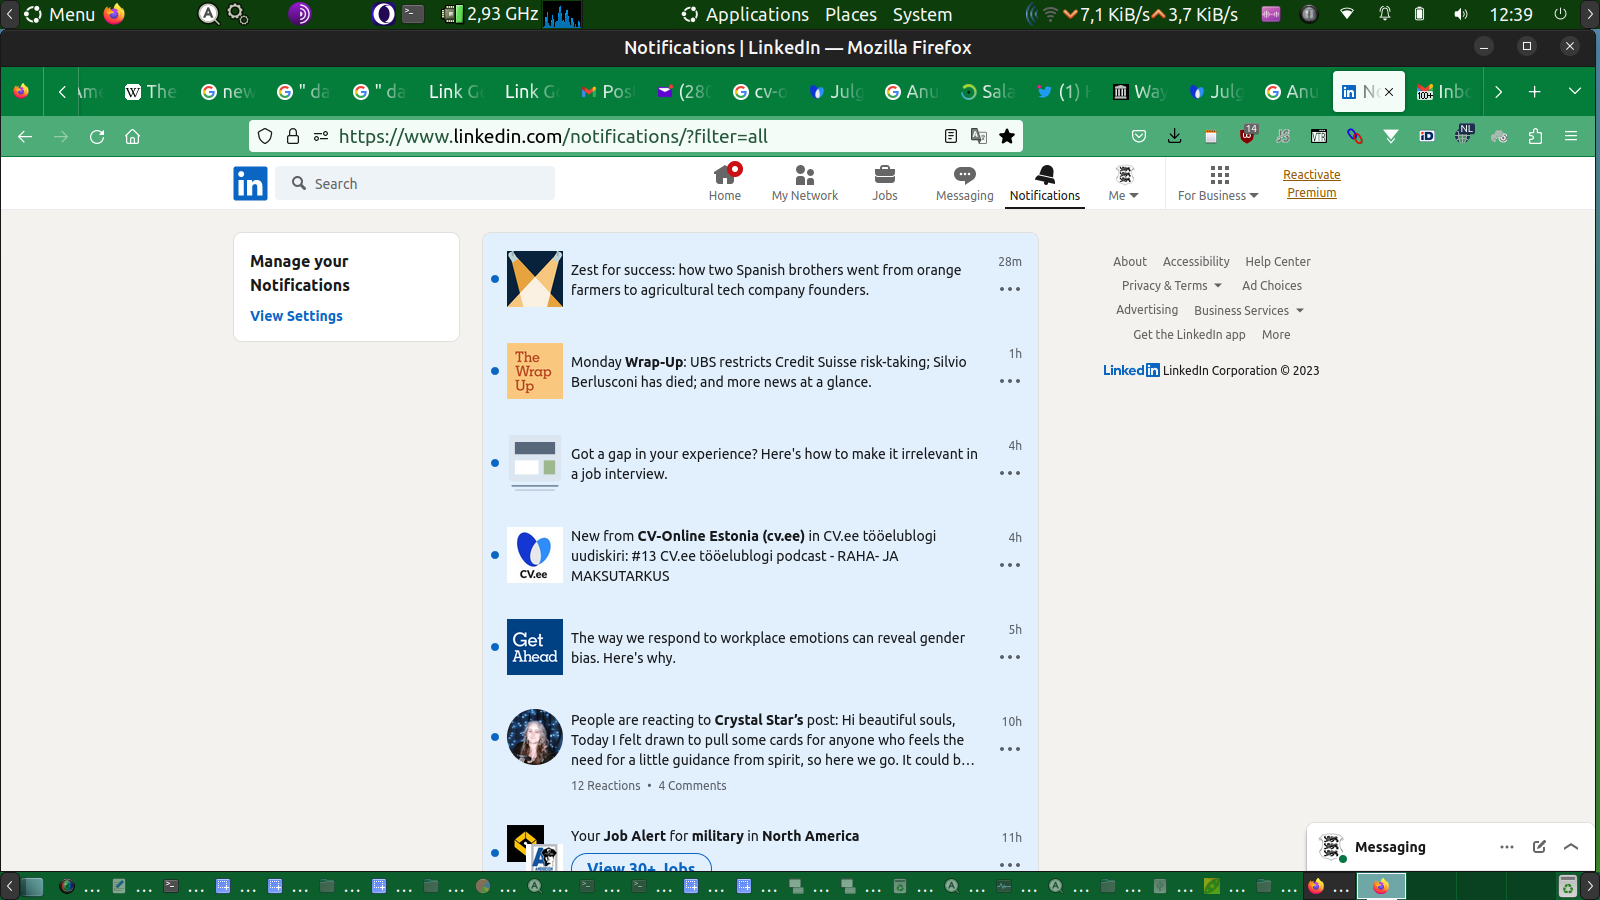1600x900 pixels.
Task: Switch to the Wikipedia 'The' browser tab
Action: (x=150, y=92)
